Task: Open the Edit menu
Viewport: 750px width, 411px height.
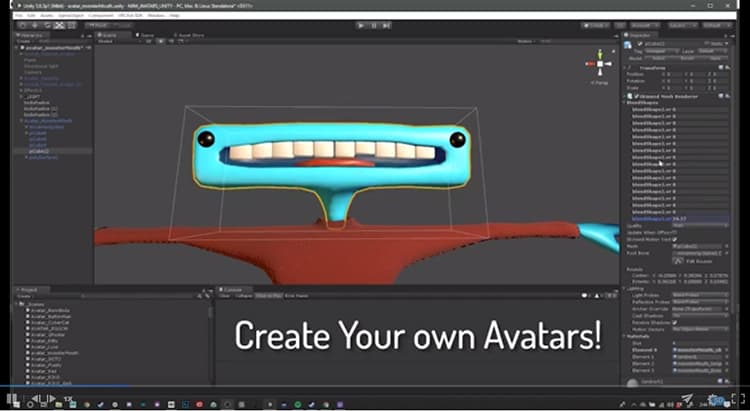Action: tap(31, 15)
